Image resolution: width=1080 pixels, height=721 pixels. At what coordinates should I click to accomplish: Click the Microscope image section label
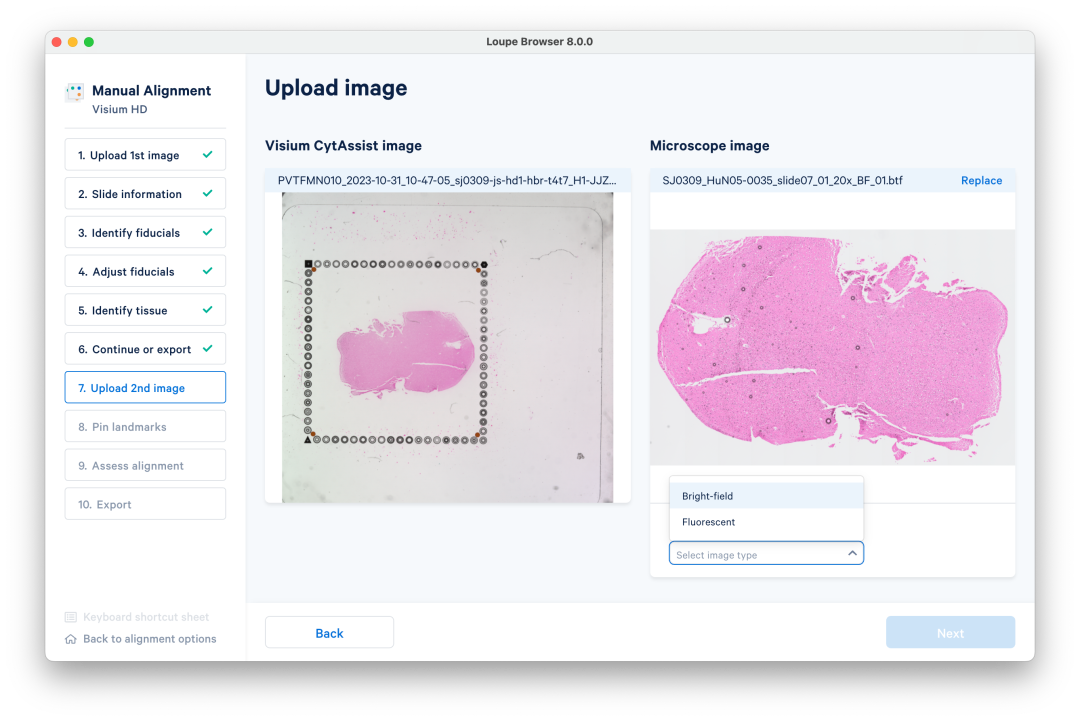coord(709,146)
